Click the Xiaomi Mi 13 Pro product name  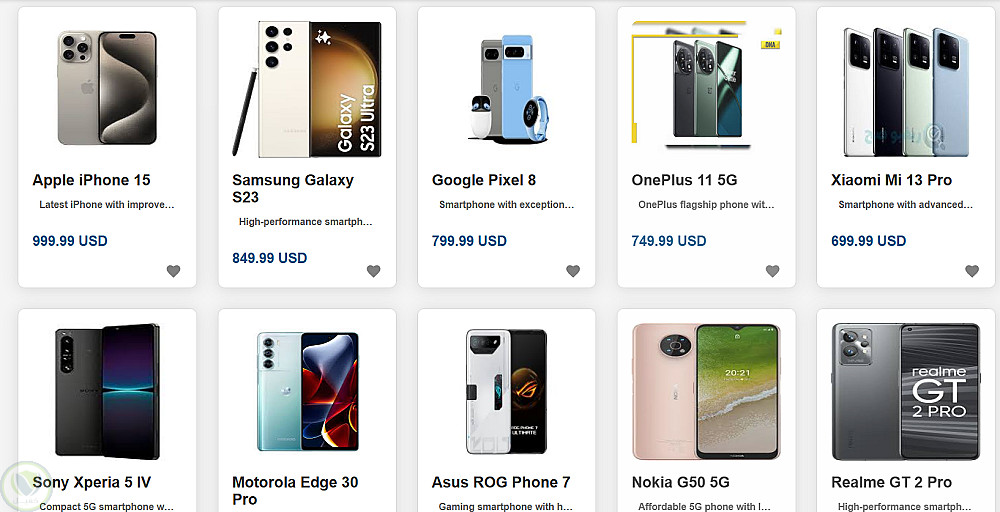[891, 180]
